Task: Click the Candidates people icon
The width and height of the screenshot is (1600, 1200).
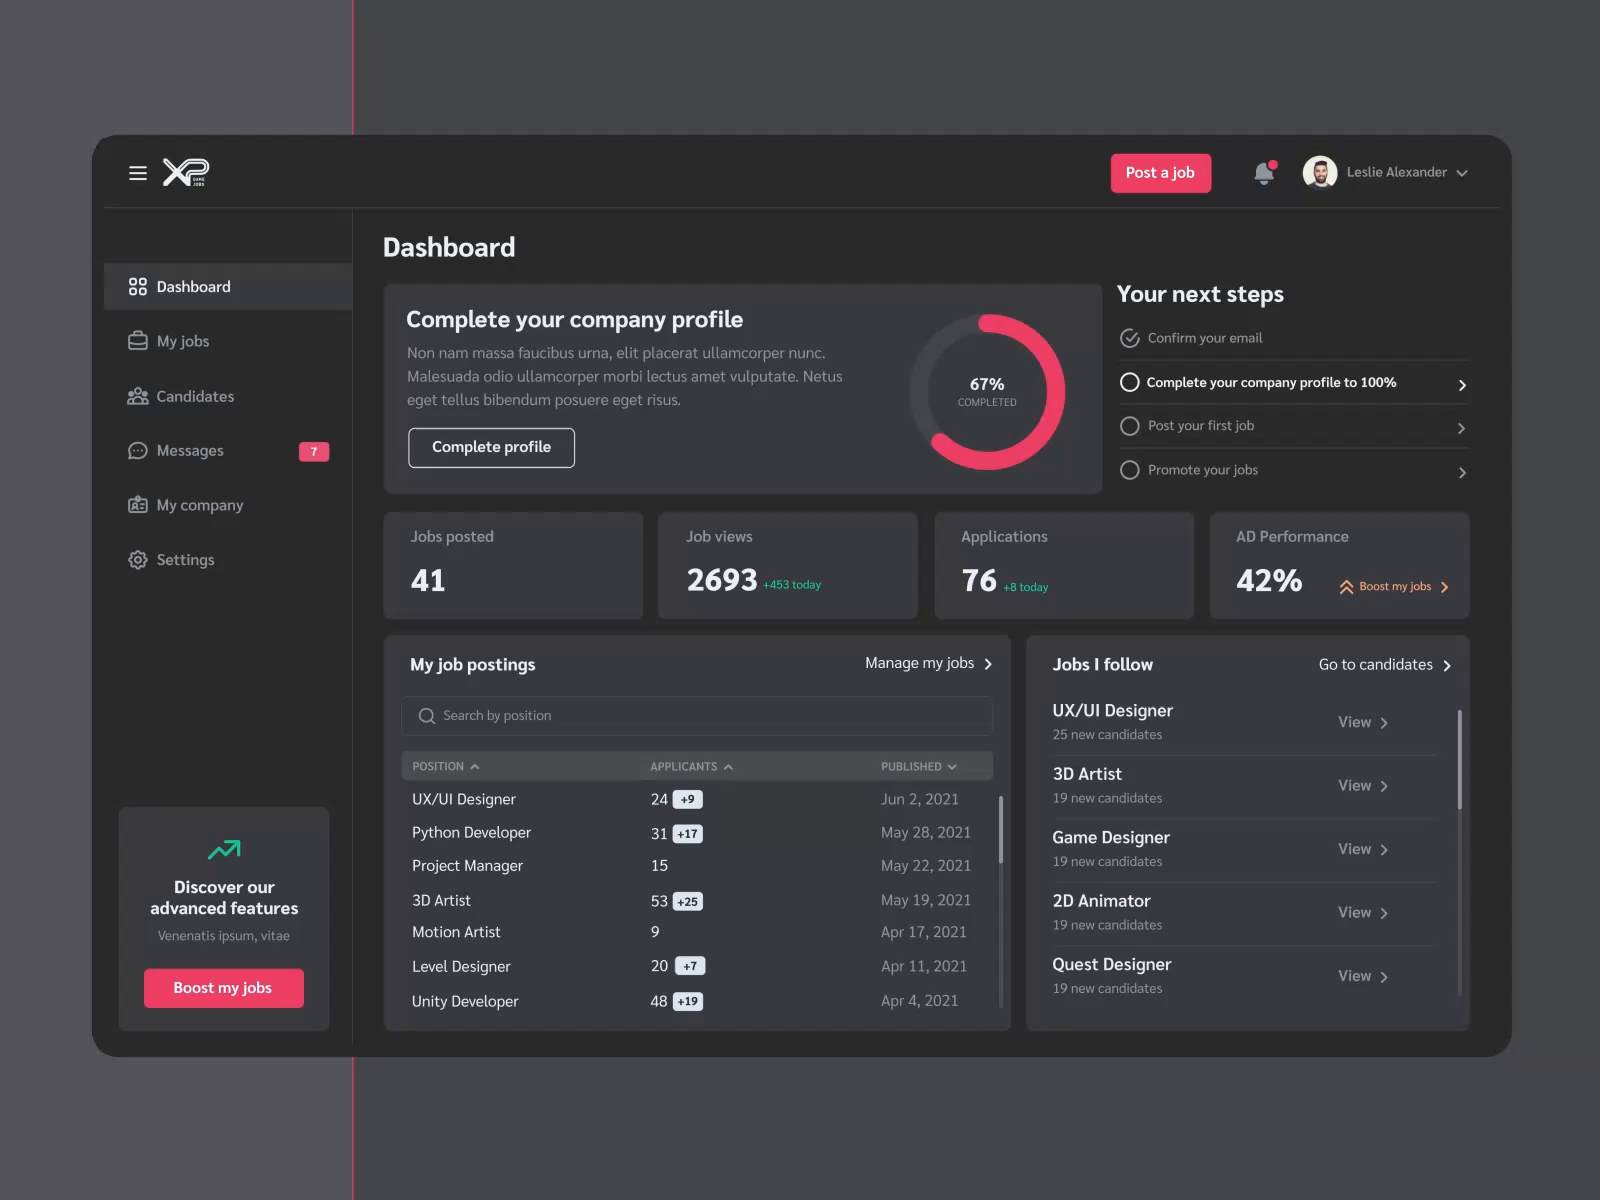Action: (x=138, y=396)
